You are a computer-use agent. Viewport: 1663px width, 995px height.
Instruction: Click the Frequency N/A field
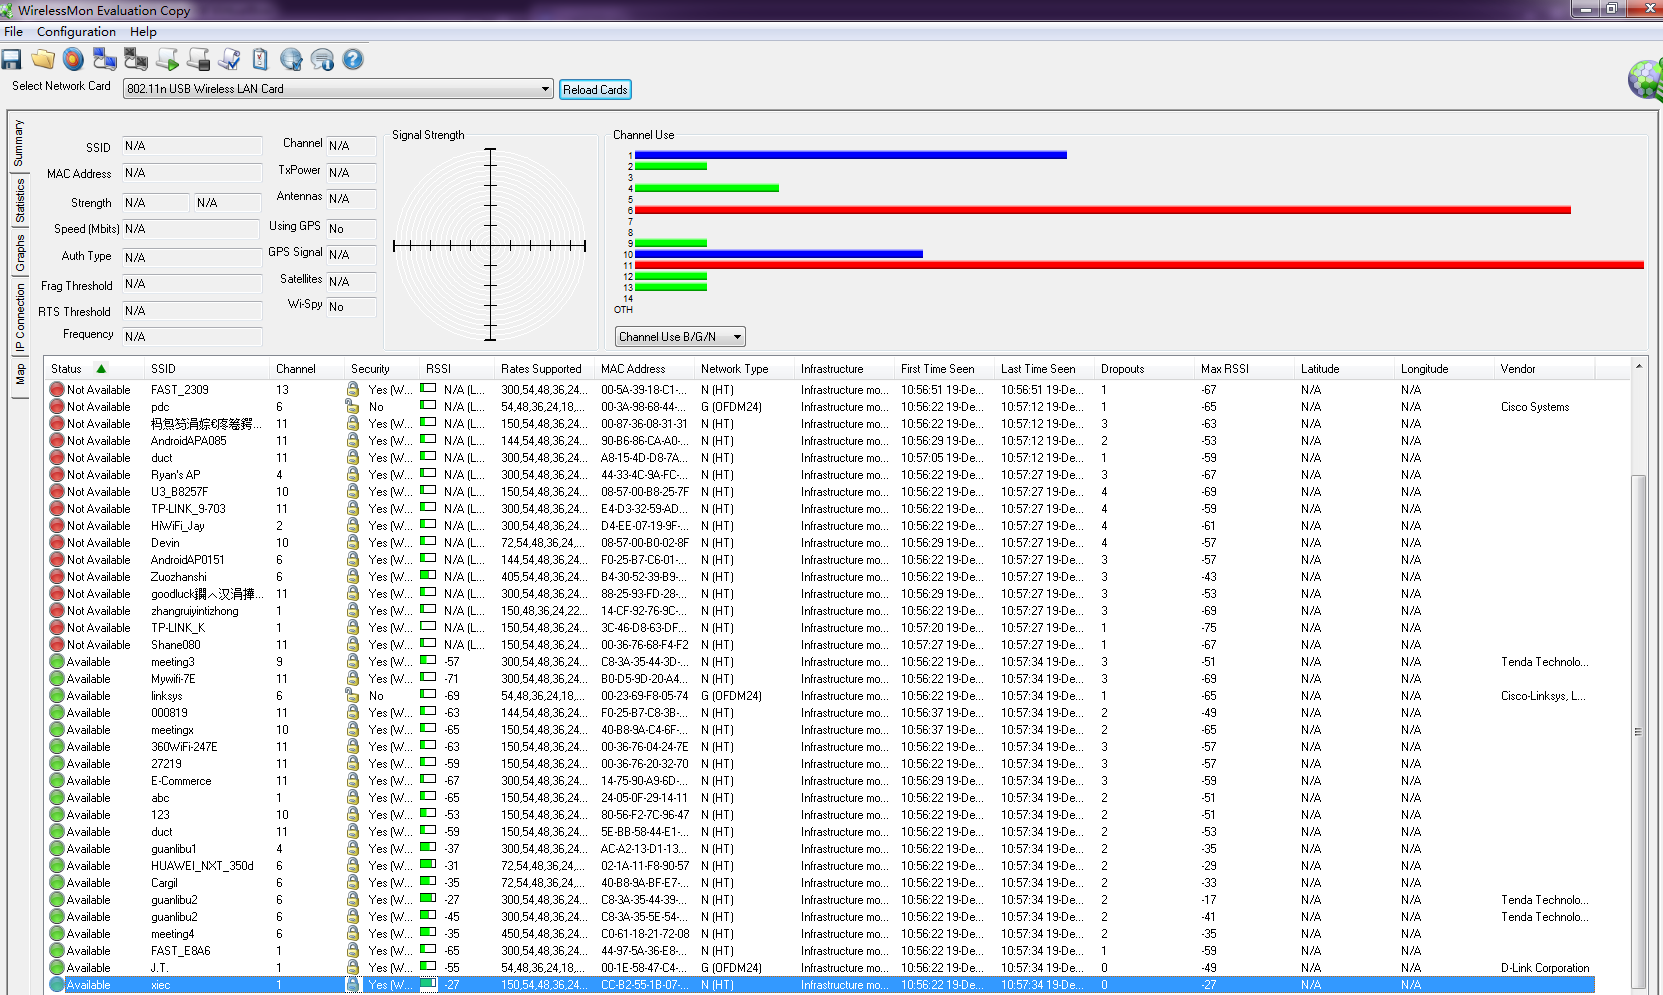pyautogui.click(x=192, y=337)
